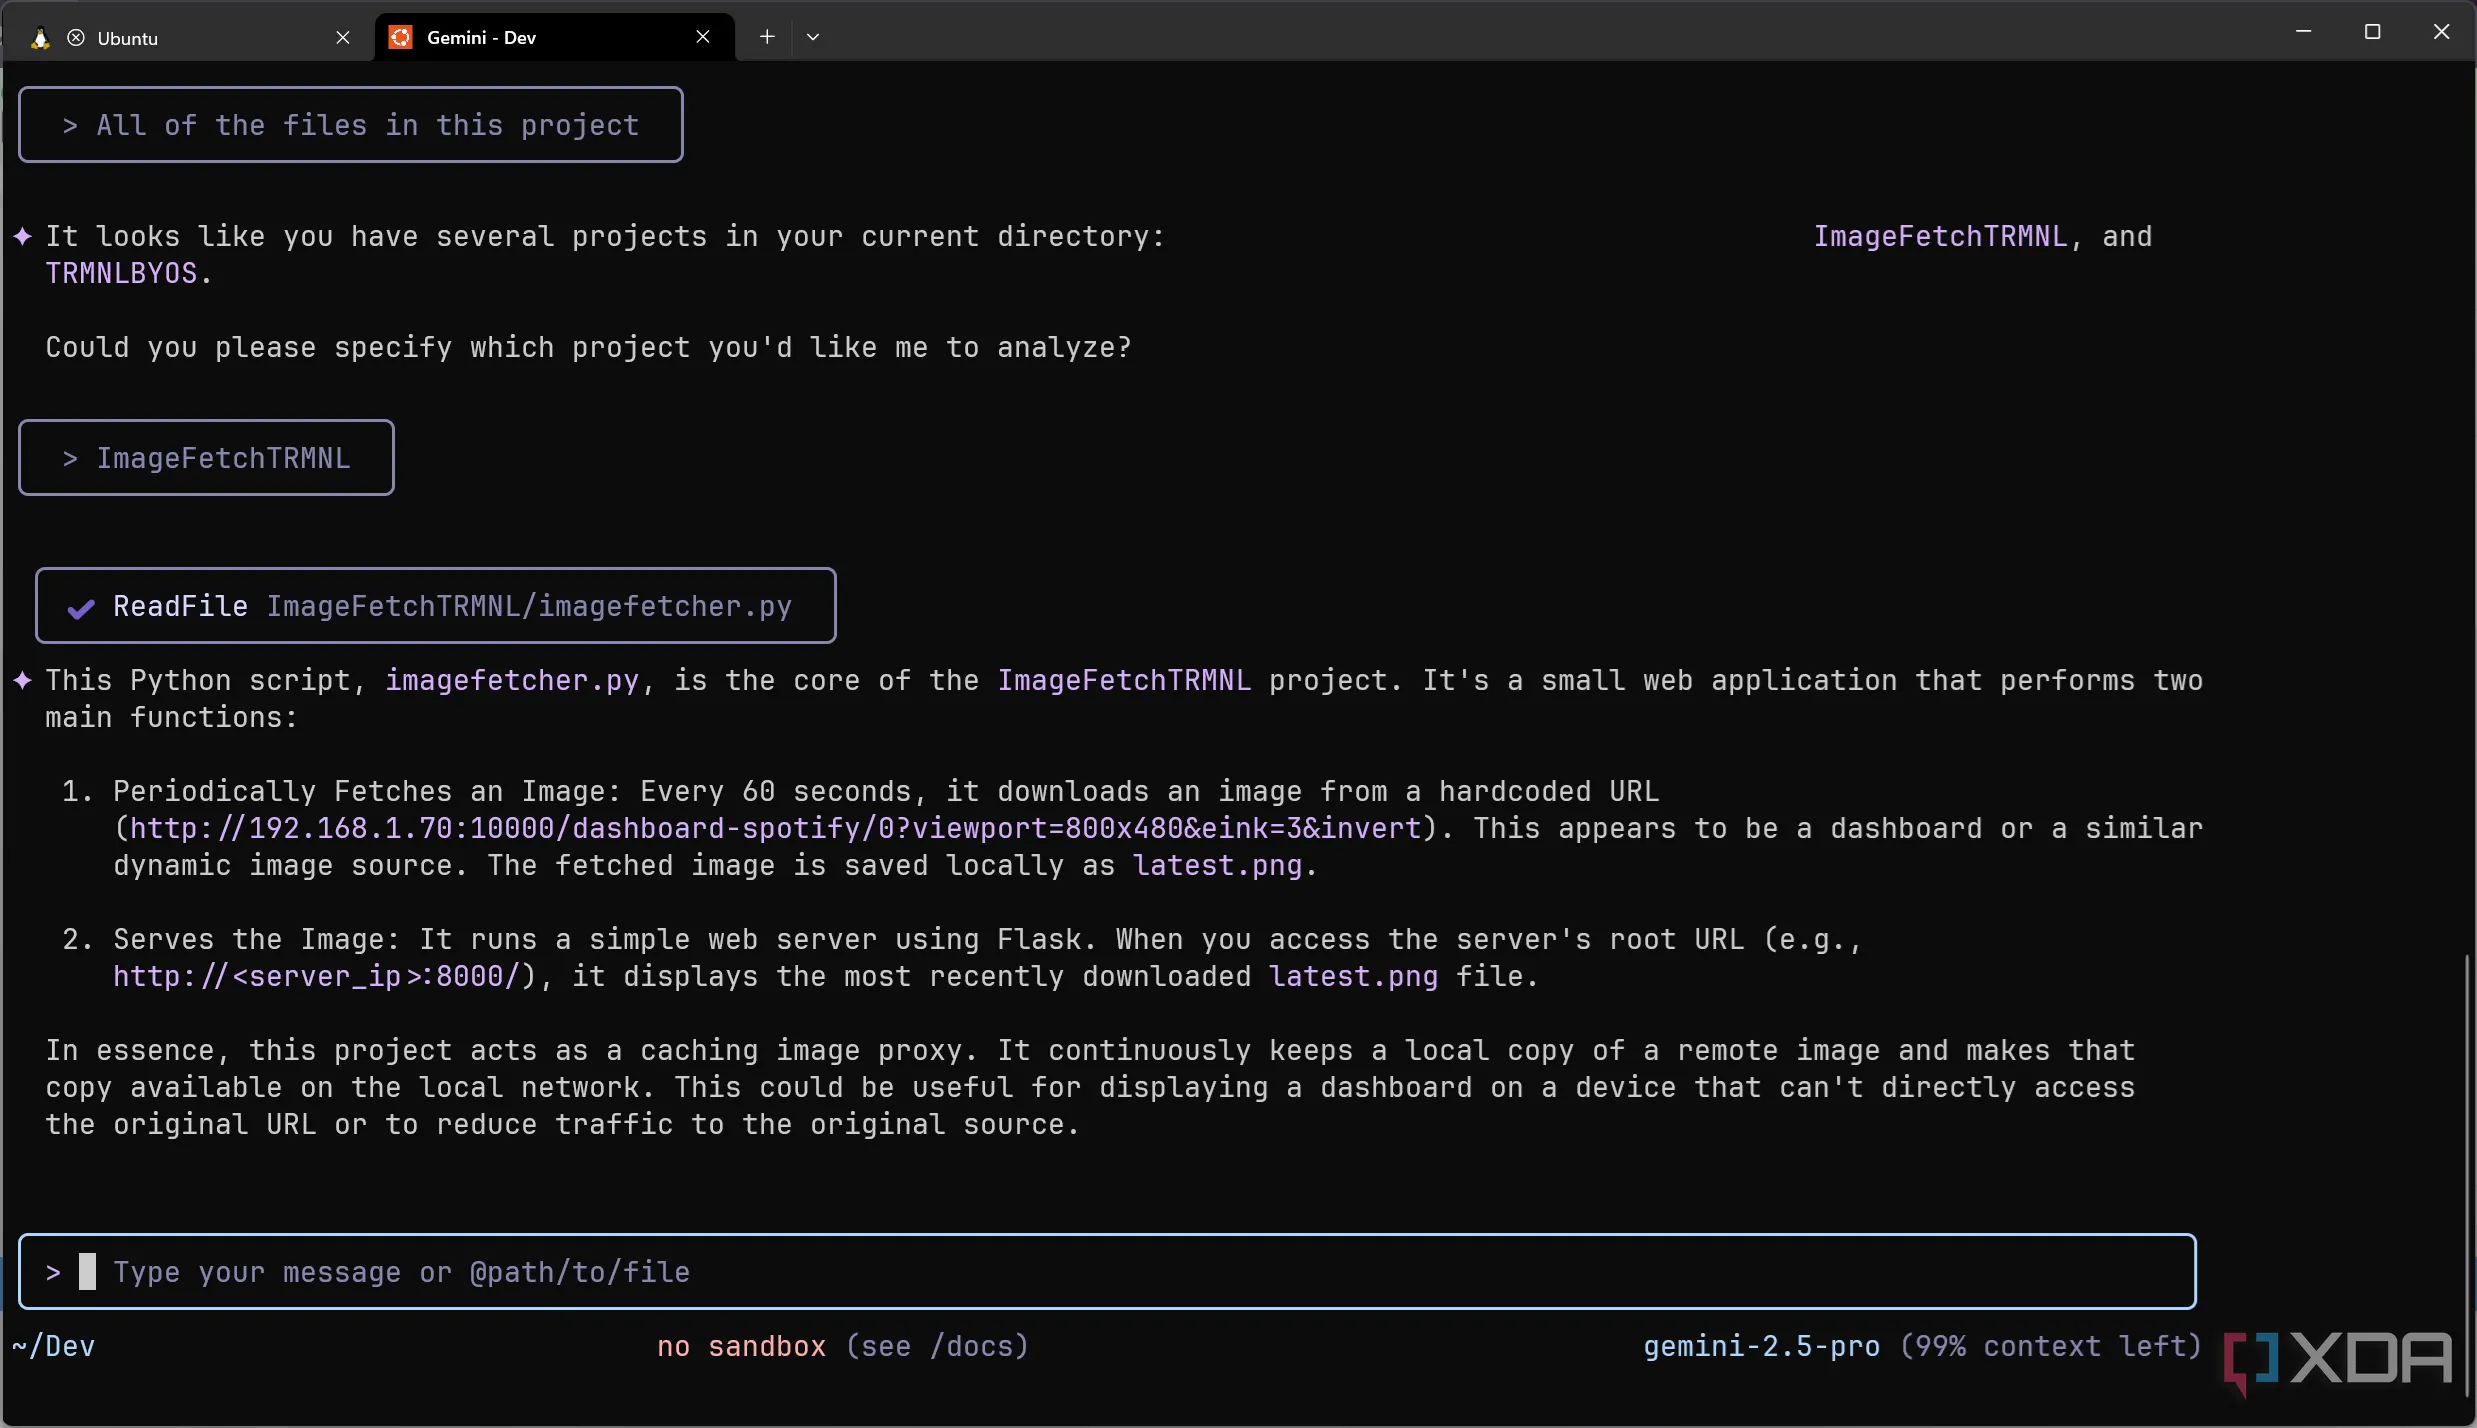Open a new terminal tab
This screenshot has width=2477, height=1428.
tap(767, 37)
